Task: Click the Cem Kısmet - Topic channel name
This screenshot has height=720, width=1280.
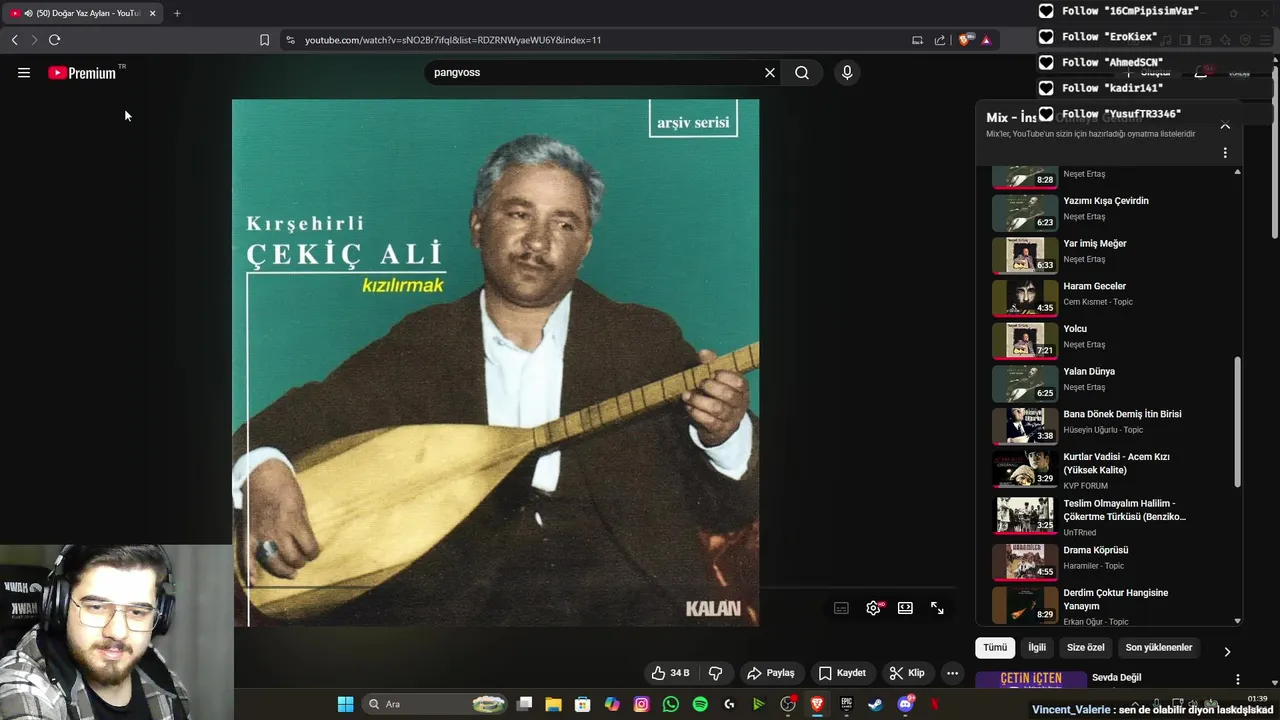Action: click(1098, 302)
